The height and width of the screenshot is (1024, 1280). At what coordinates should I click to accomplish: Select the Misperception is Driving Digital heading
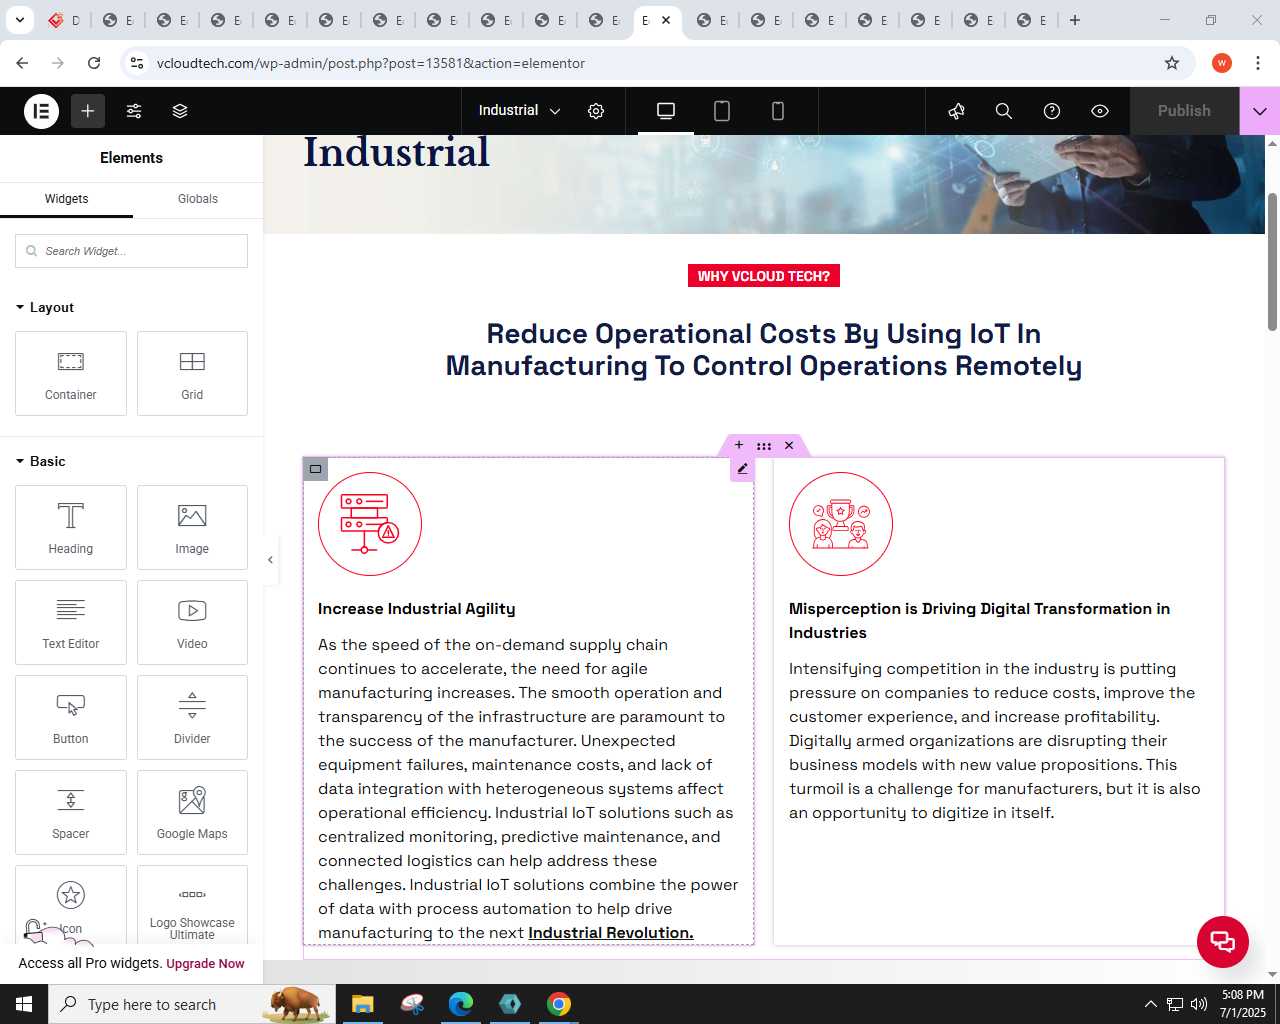(x=980, y=621)
